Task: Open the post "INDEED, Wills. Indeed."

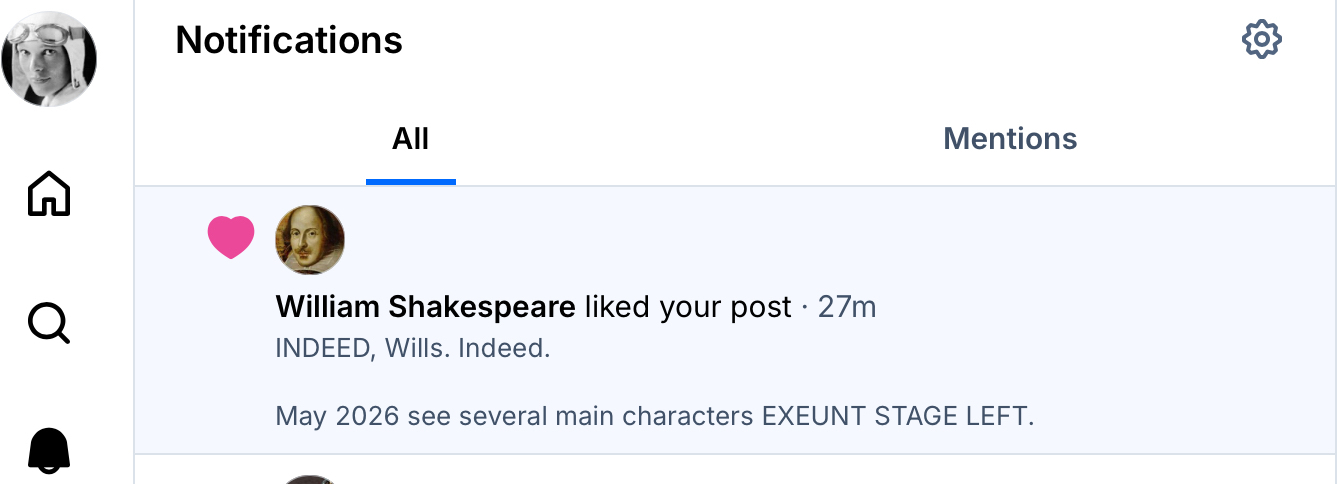Action: (413, 350)
